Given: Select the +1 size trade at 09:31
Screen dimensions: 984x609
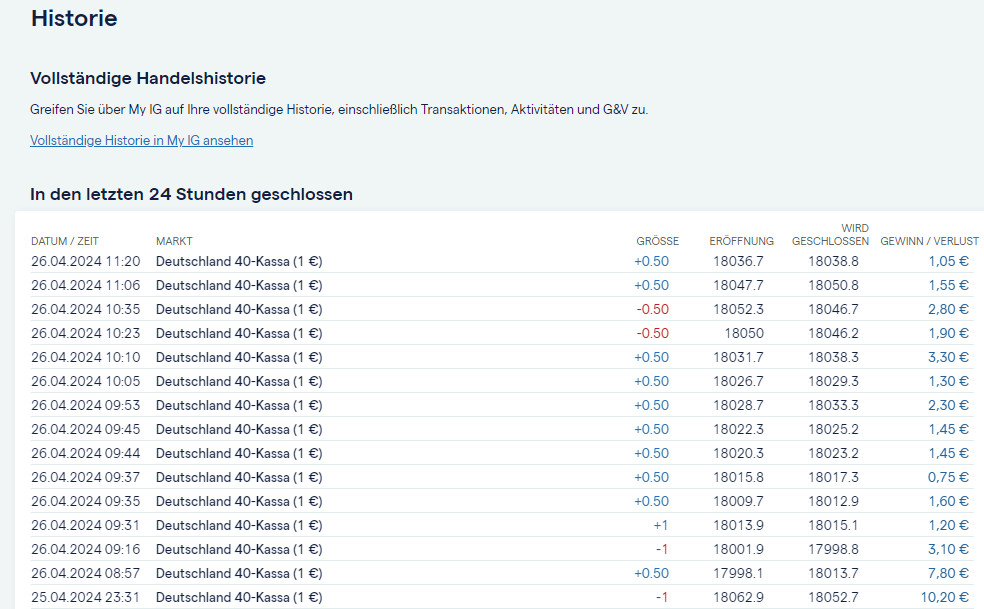Looking at the screenshot, I should (660, 525).
